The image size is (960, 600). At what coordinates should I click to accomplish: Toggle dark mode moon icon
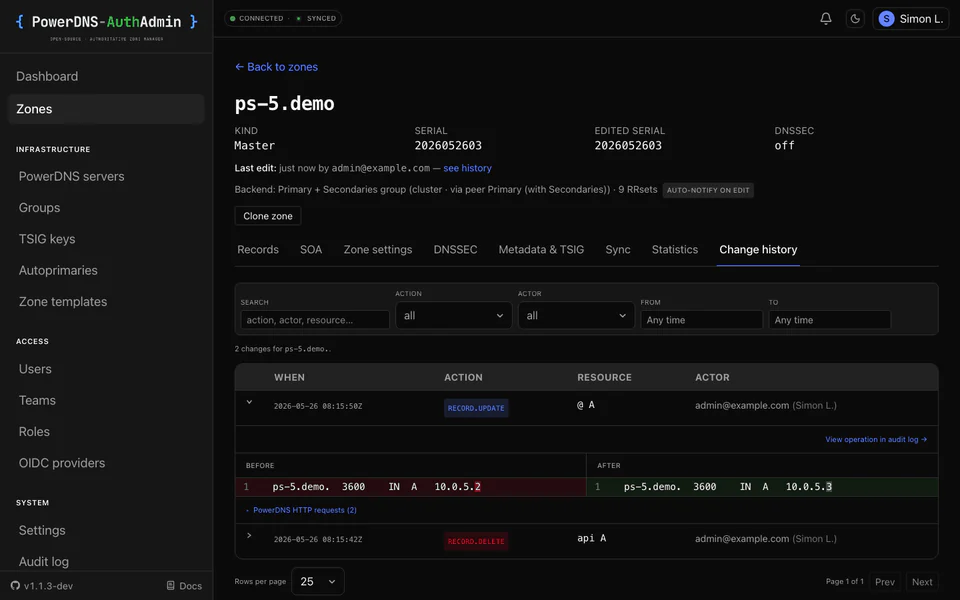click(855, 19)
